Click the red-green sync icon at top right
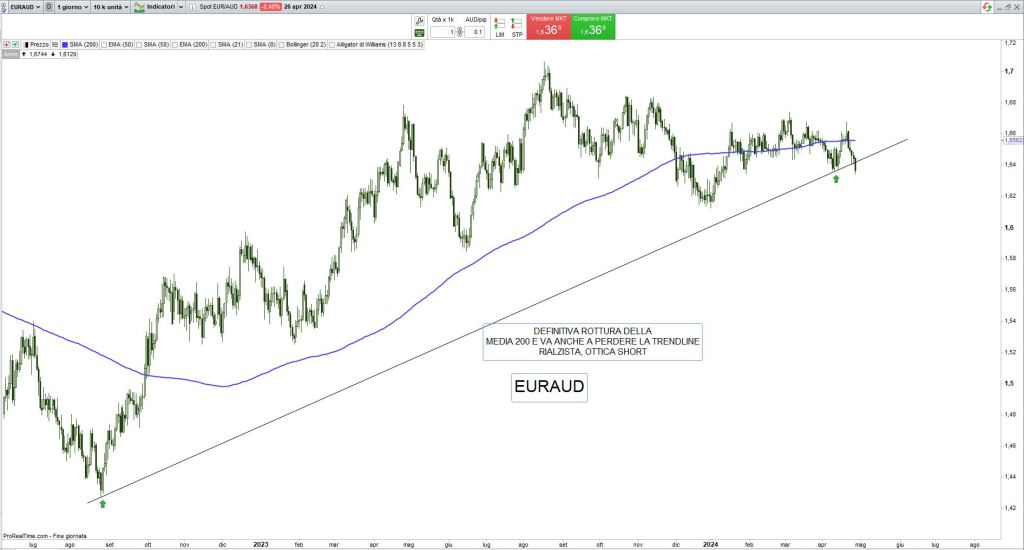The height and width of the screenshot is (550, 1024). point(986,7)
